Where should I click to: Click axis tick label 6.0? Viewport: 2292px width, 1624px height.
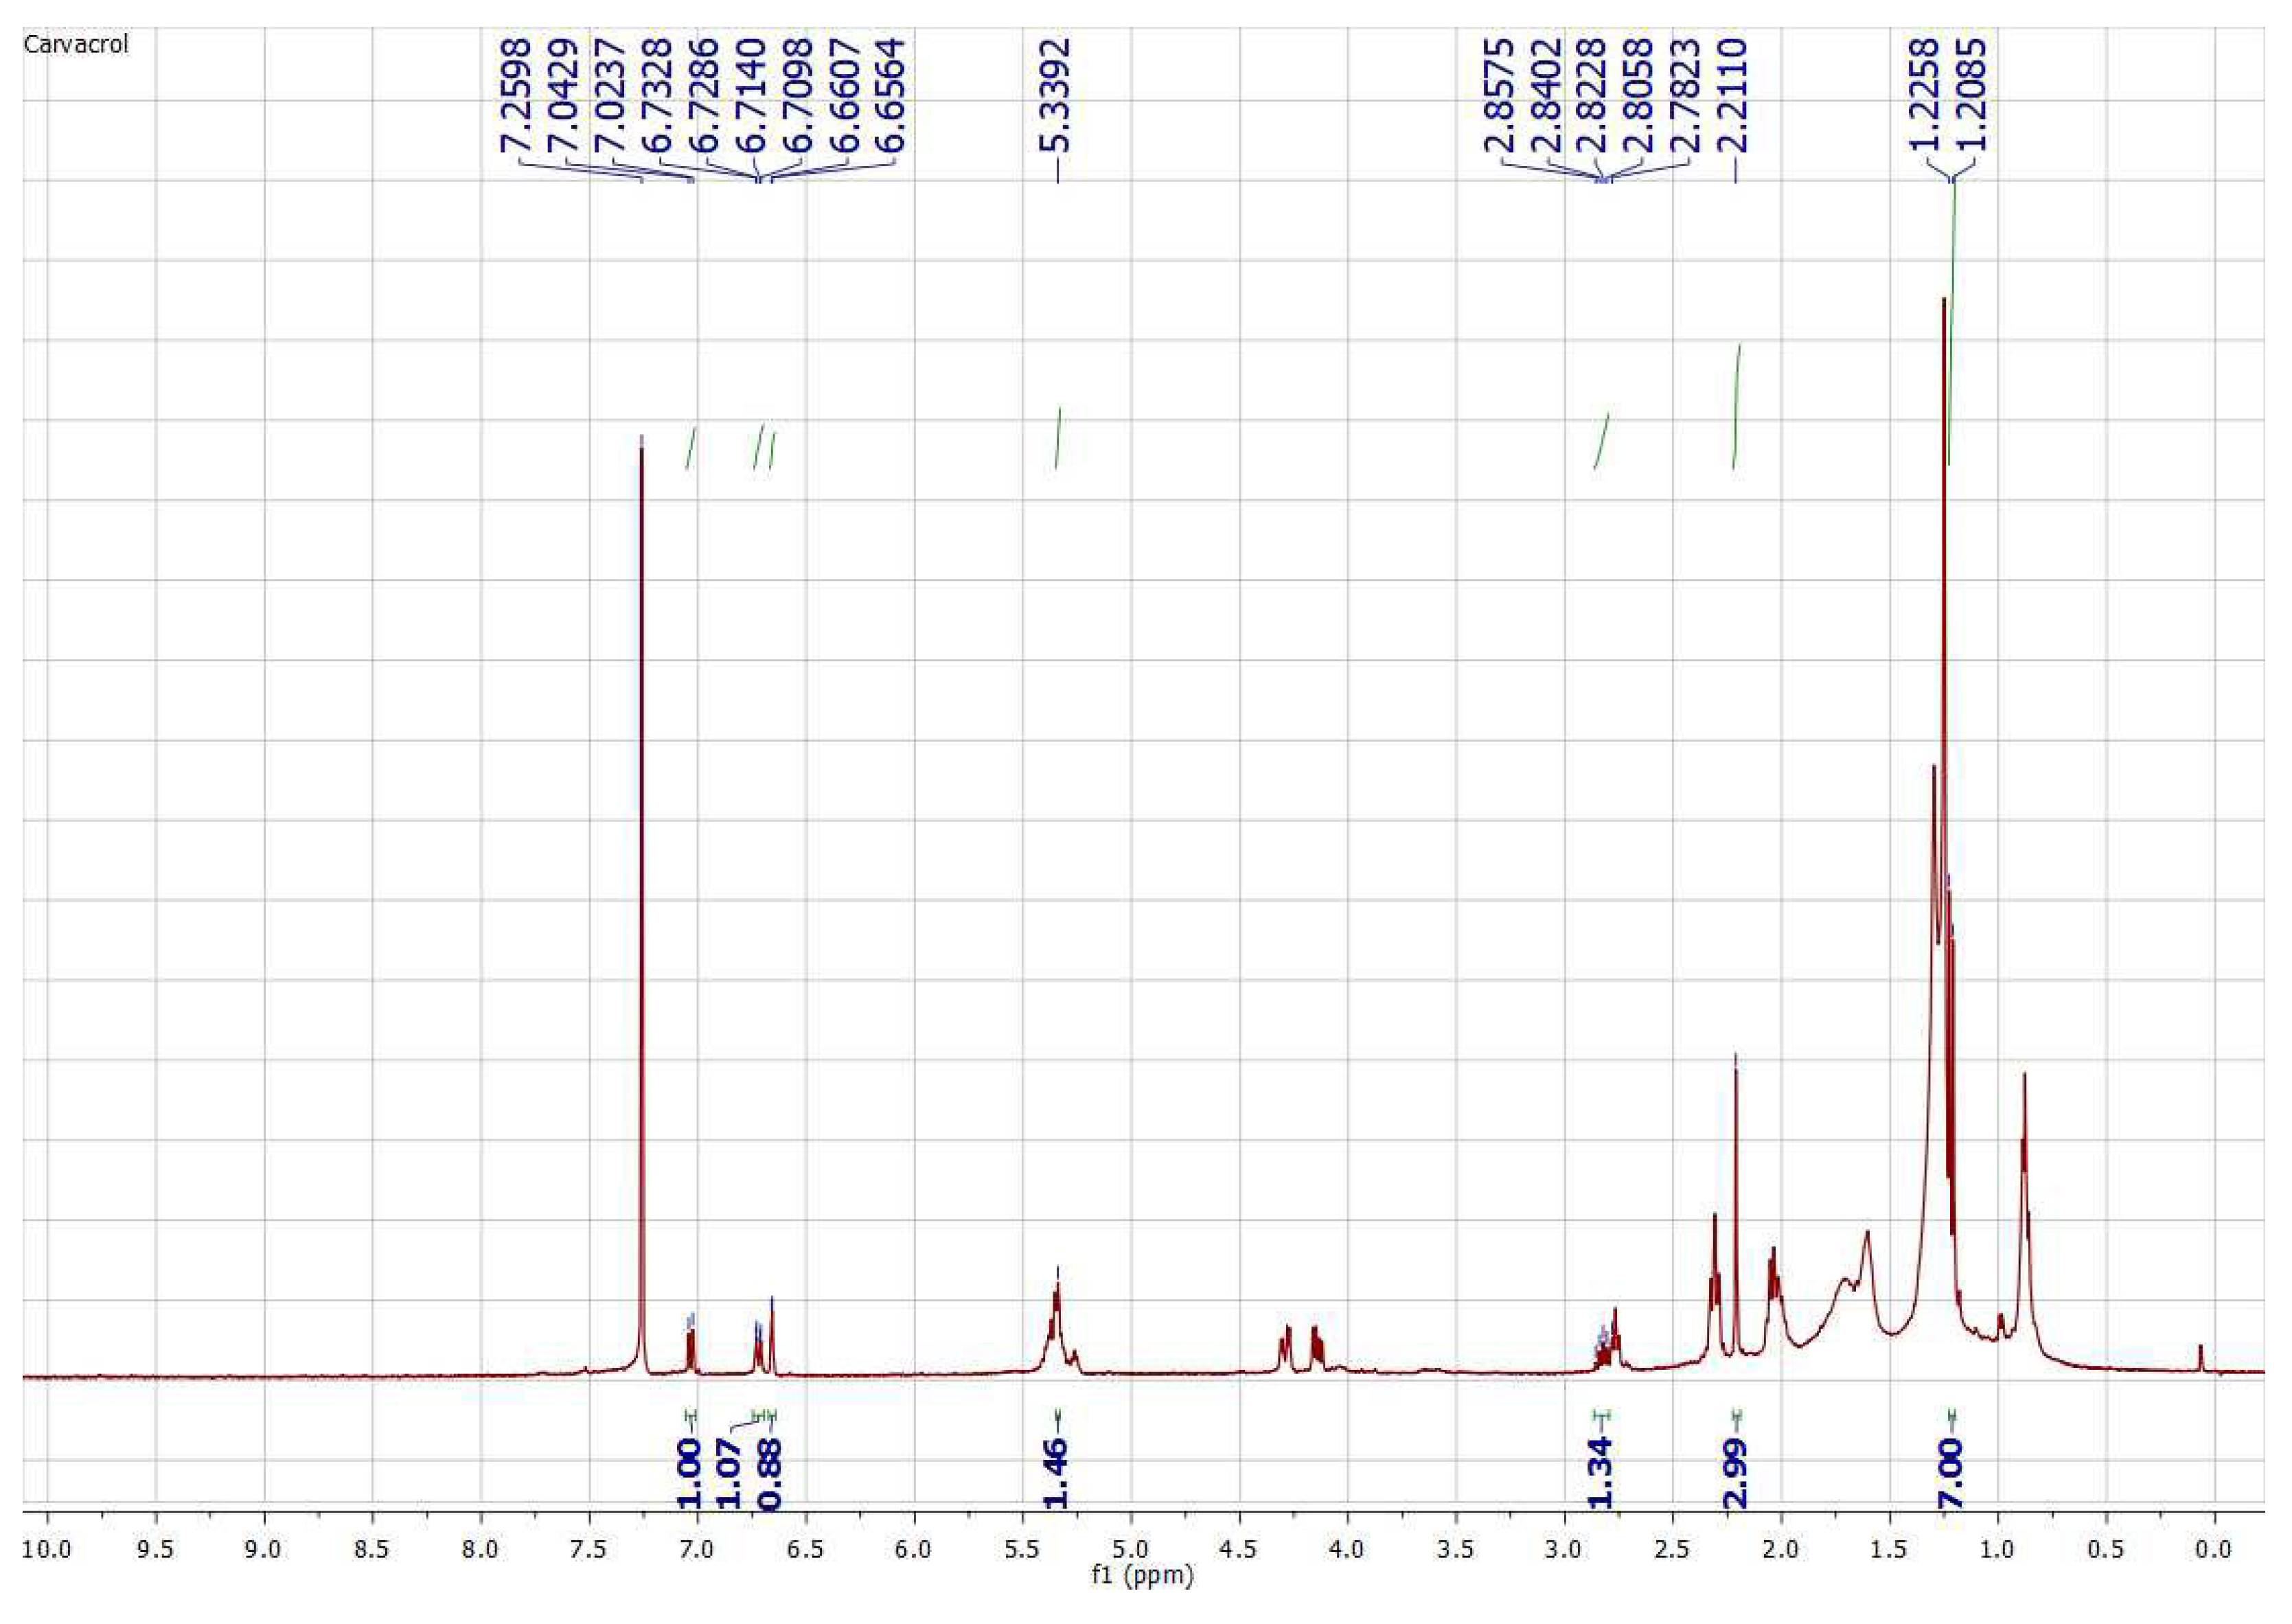tap(914, 1550)
